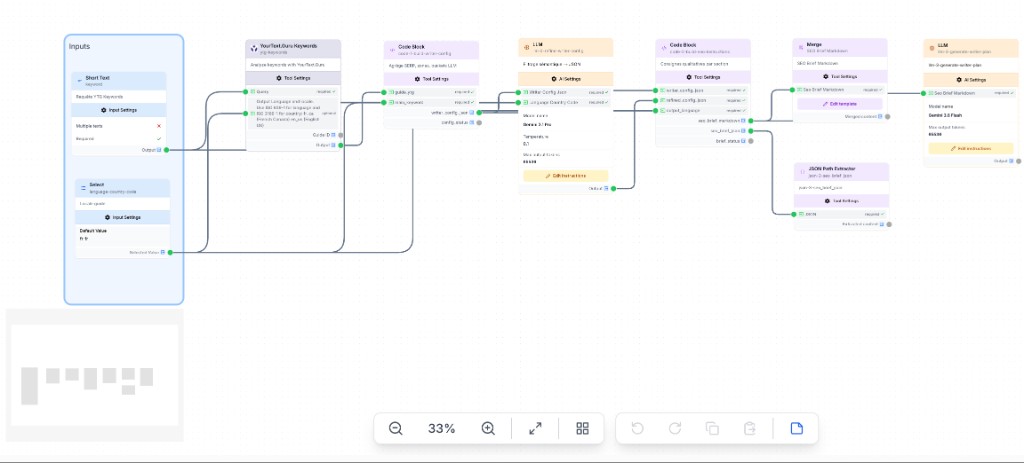Redo the last canvas action

tap(675, 428)
